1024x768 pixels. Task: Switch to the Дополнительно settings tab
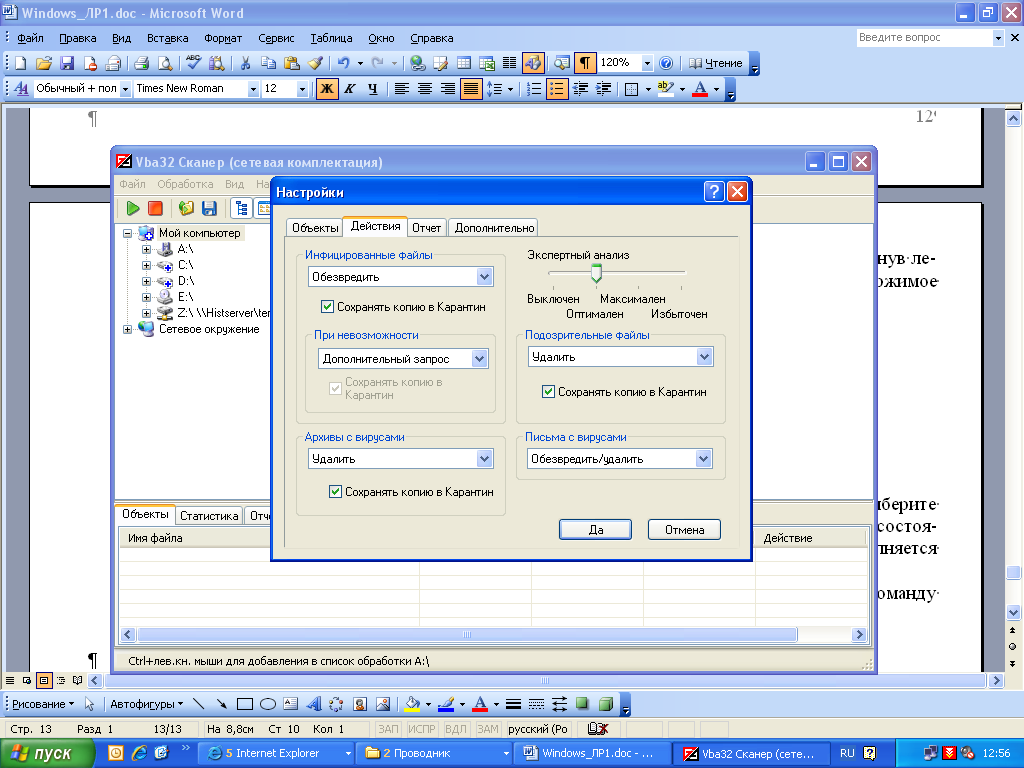click(494, 227)
